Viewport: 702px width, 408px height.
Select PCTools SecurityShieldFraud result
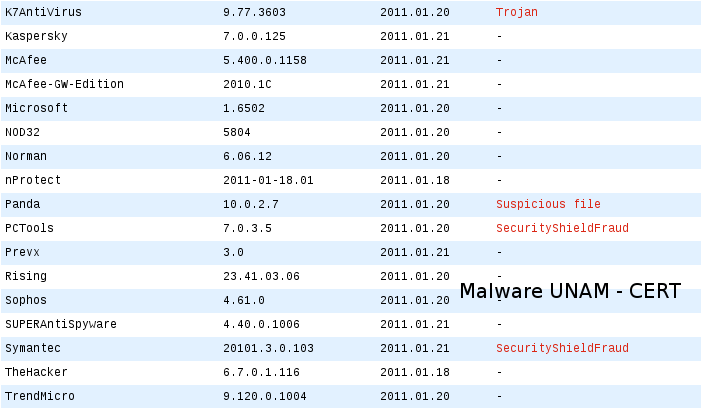[562, 228]
